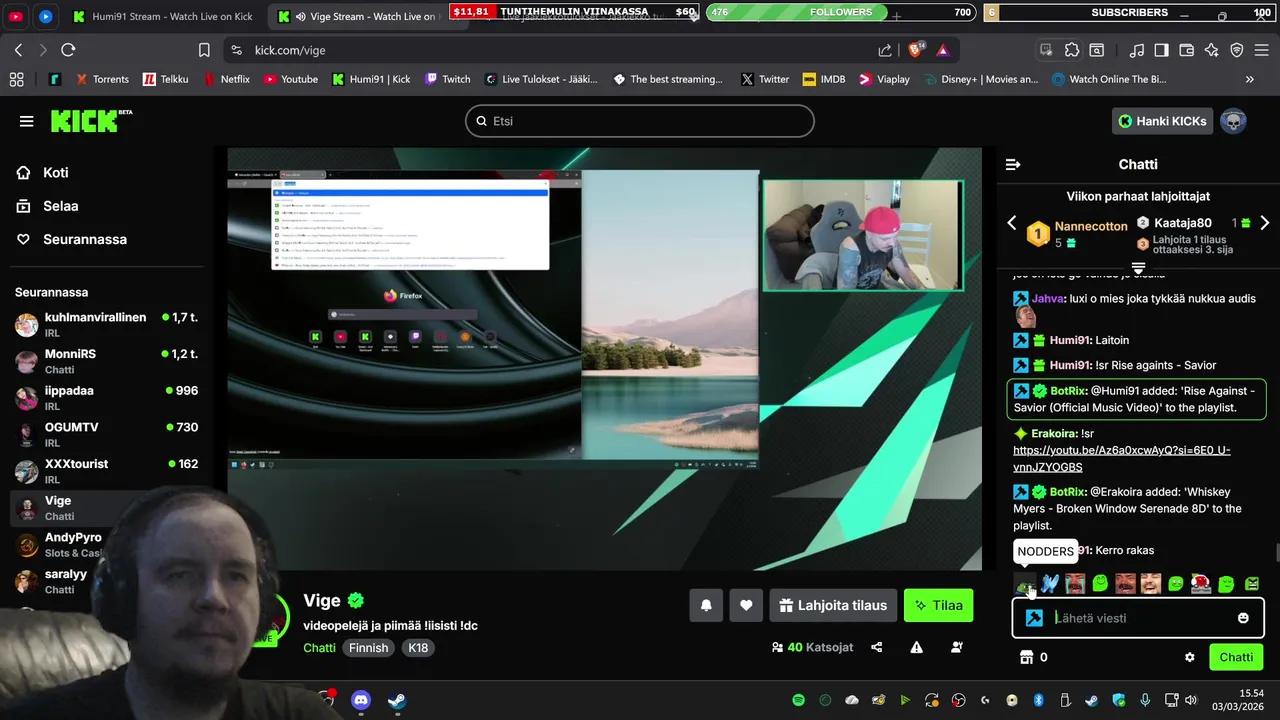The width and height of the screenshot is (1280, 720).
Task: Click the Chatti category link under Vige
Action: pos(319,648)
